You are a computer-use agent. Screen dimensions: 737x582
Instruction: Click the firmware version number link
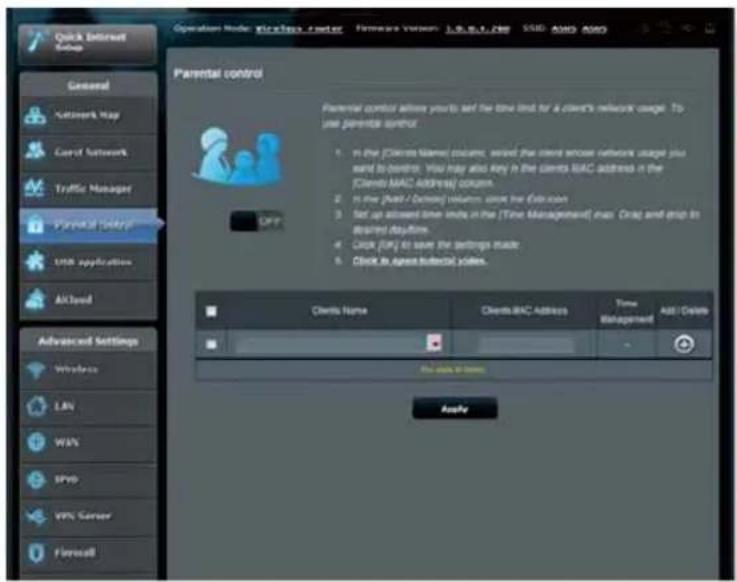point(478,29)
